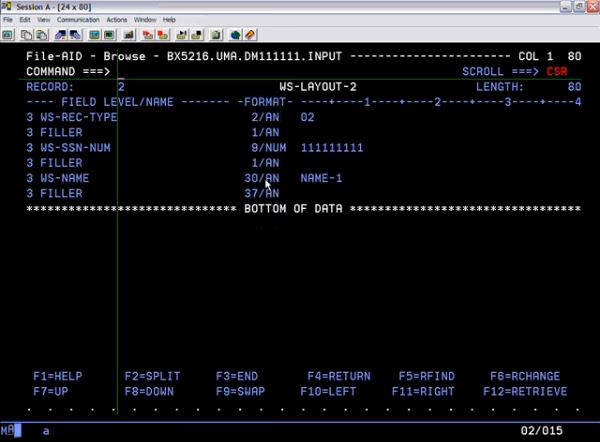Click the F3=END function key label

[237, 376]
